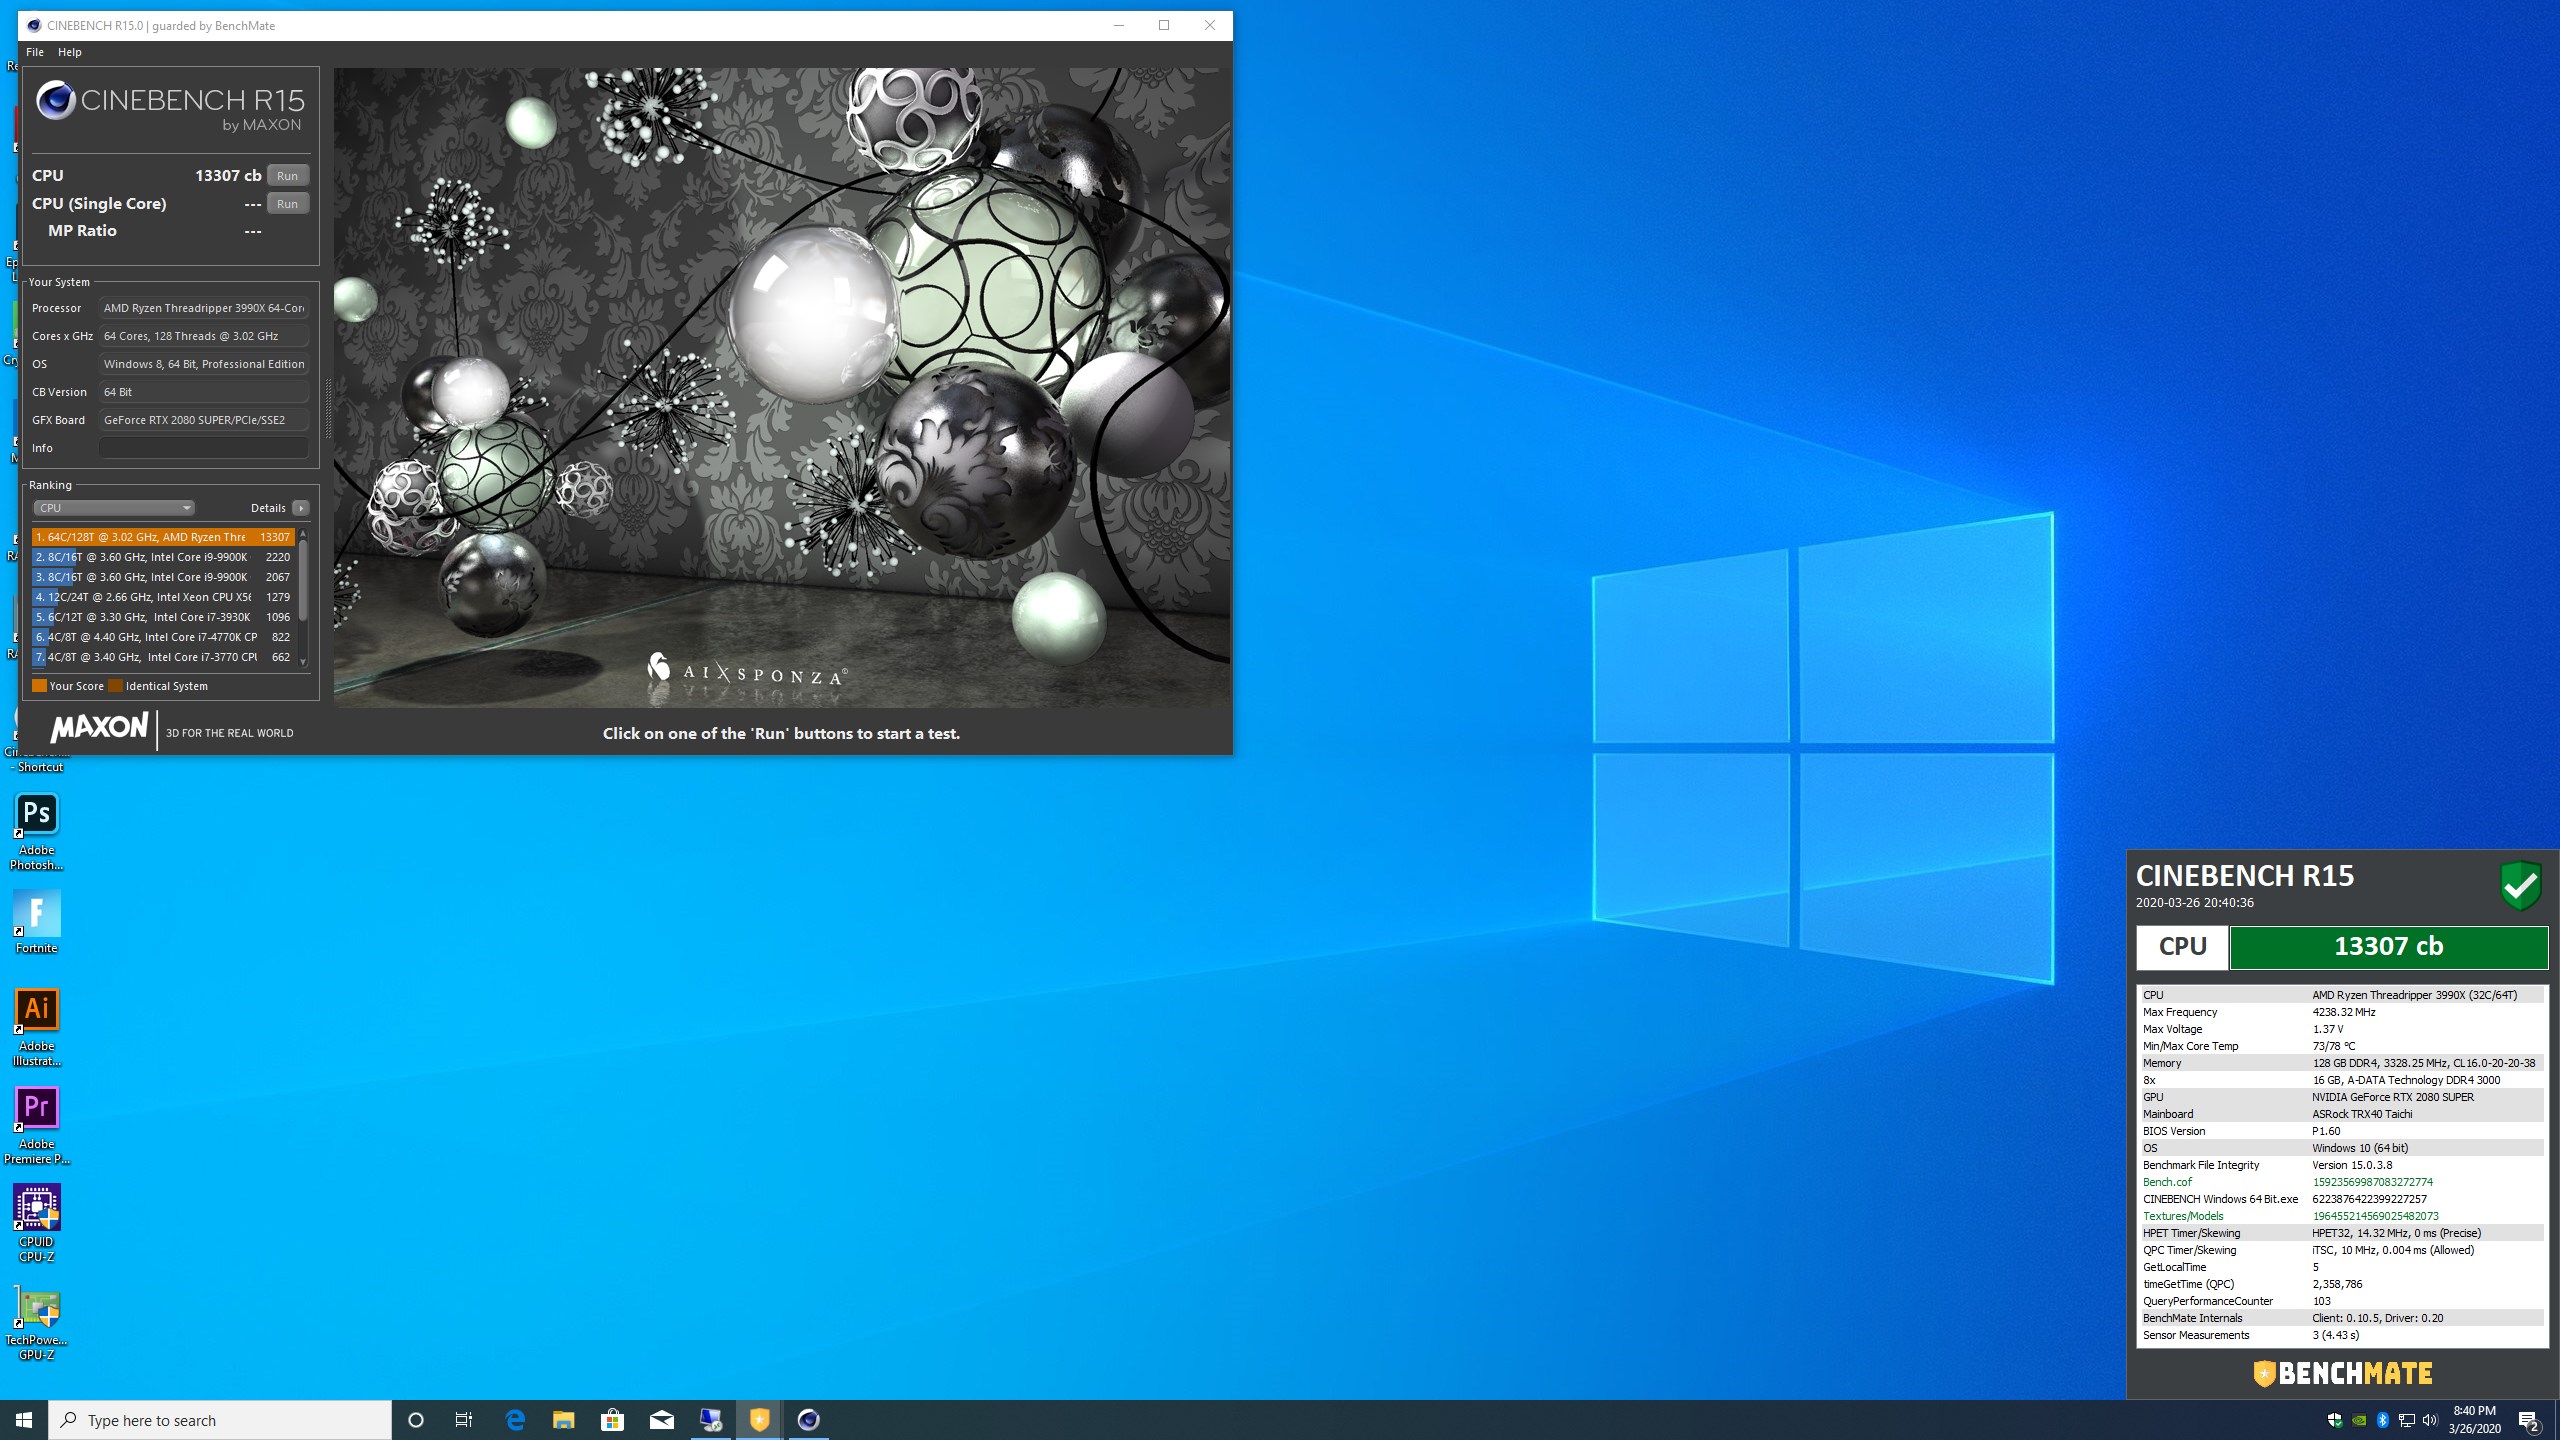This screenshot has width=2560, height=1440.
Task: Select ranking row 6, i7-4770K scoring 822
Action: coord(163,637)
